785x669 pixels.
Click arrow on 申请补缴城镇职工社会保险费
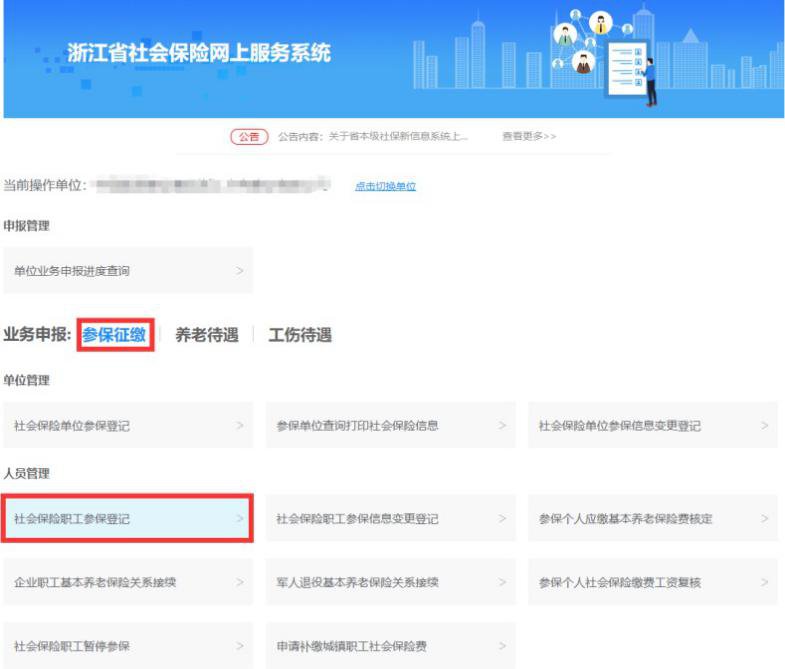pos(502,646)
